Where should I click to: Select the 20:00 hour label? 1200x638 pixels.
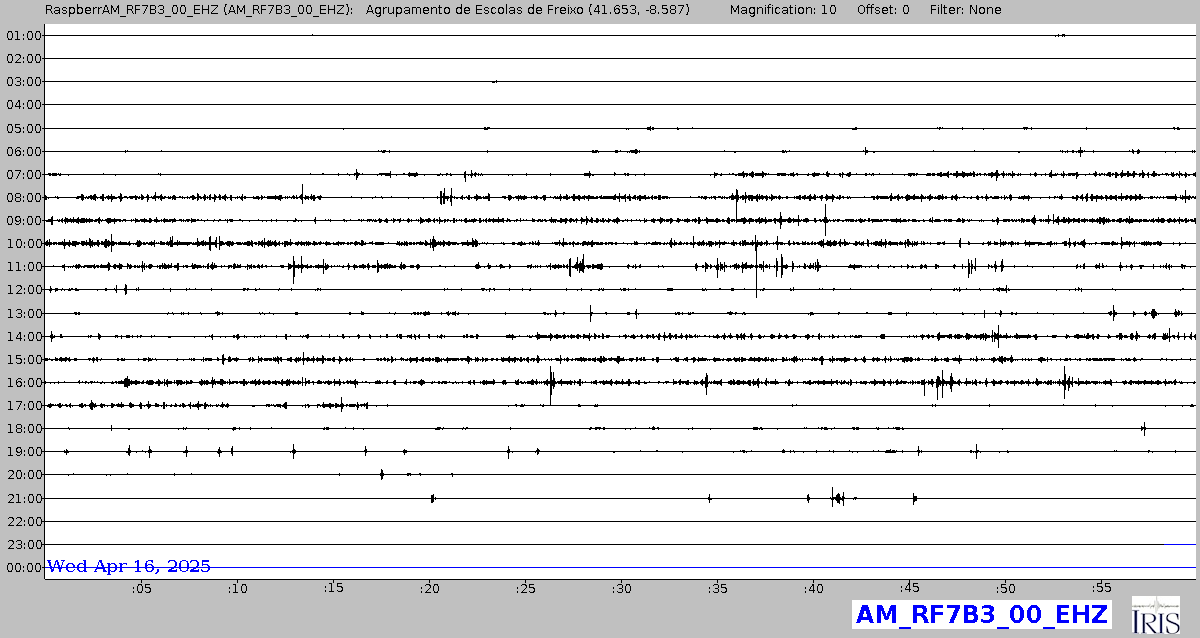(23, 475)
